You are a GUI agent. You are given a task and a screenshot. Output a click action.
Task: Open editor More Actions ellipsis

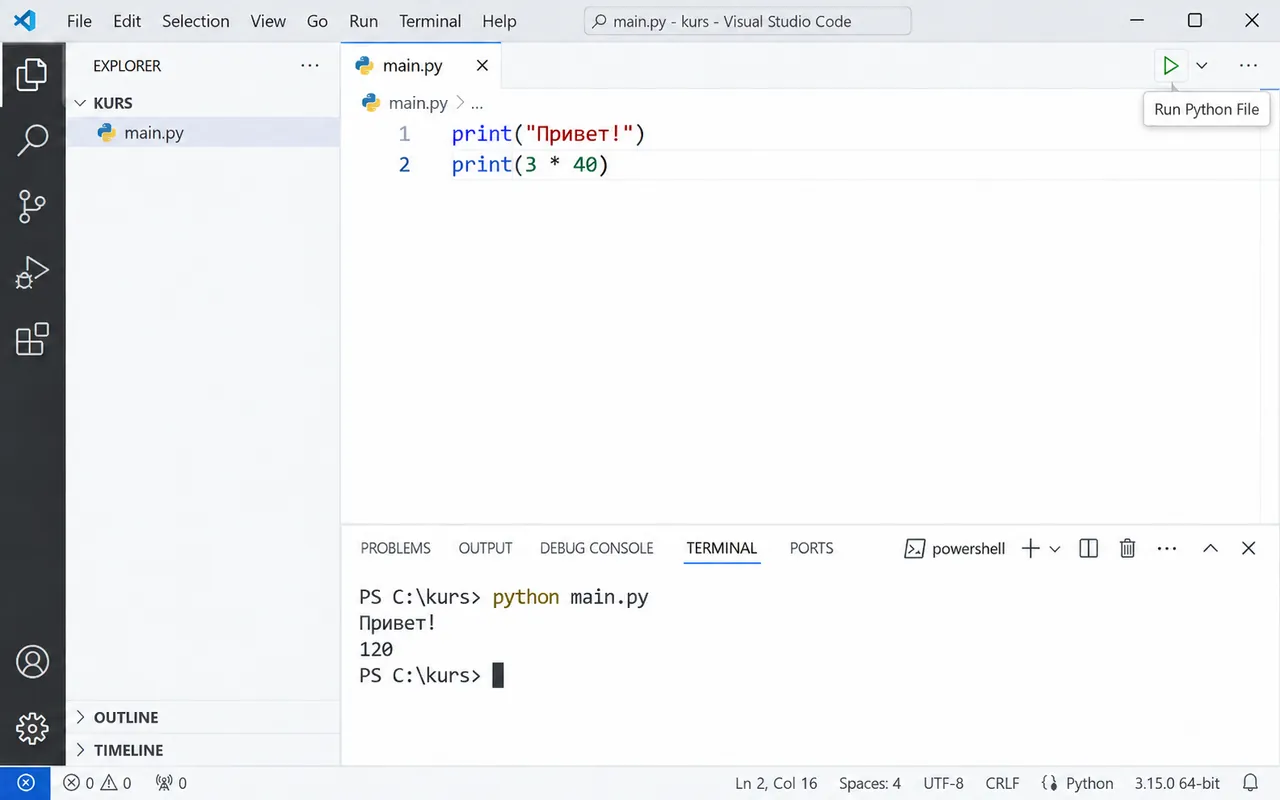click(x=1248, y=66)
